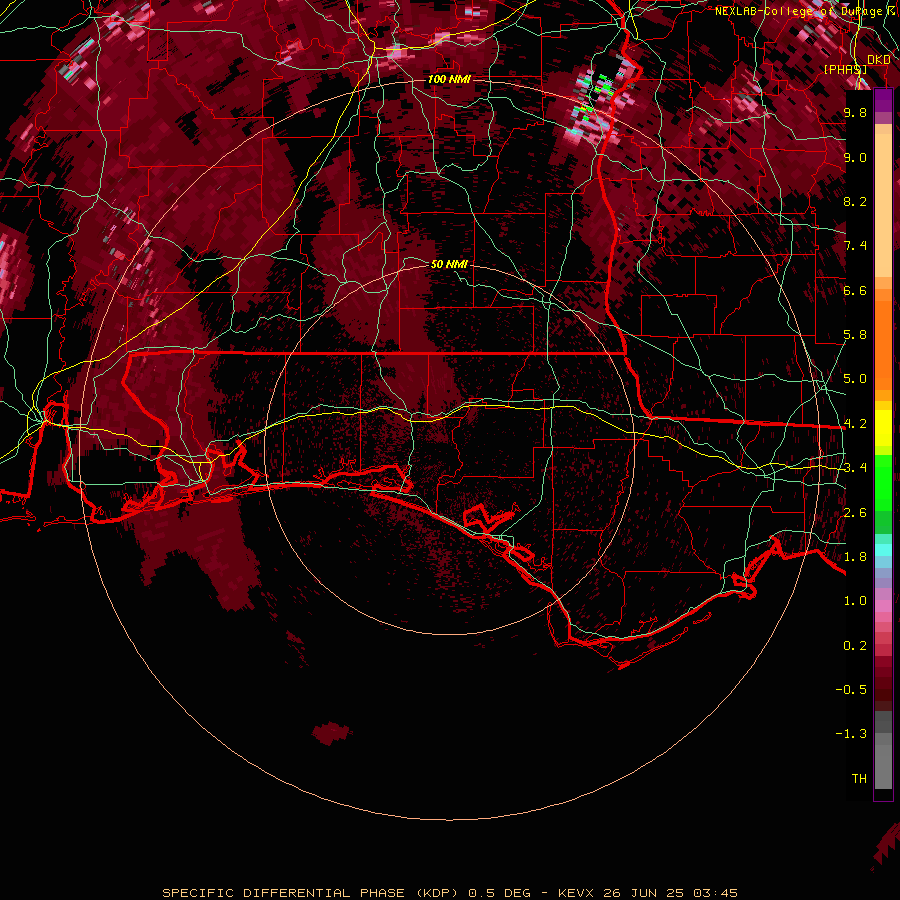Click the 3.4 legend value

pos(855,468)
